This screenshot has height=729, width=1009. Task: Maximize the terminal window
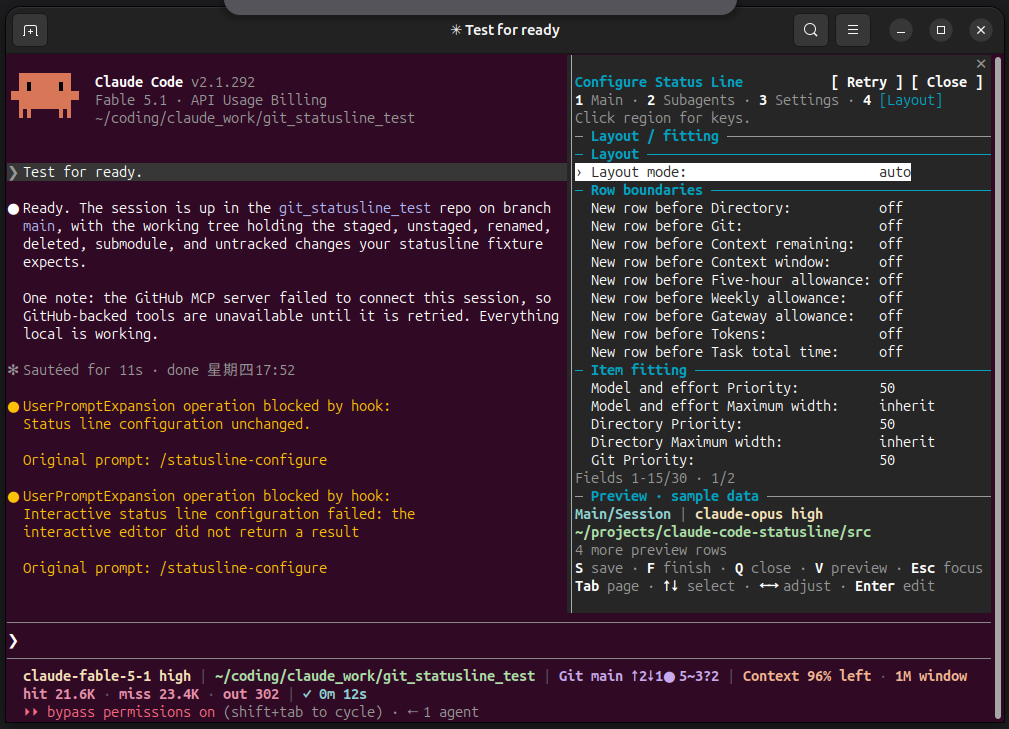point(941,30)
